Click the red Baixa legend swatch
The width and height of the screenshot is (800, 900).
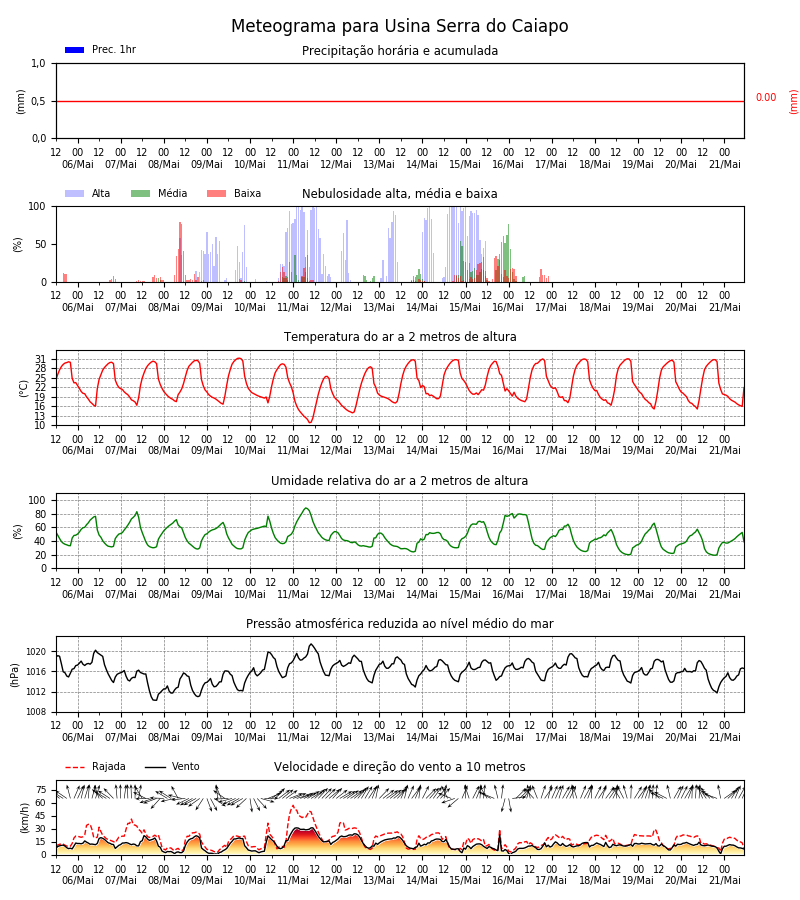[x=216, y=193]
